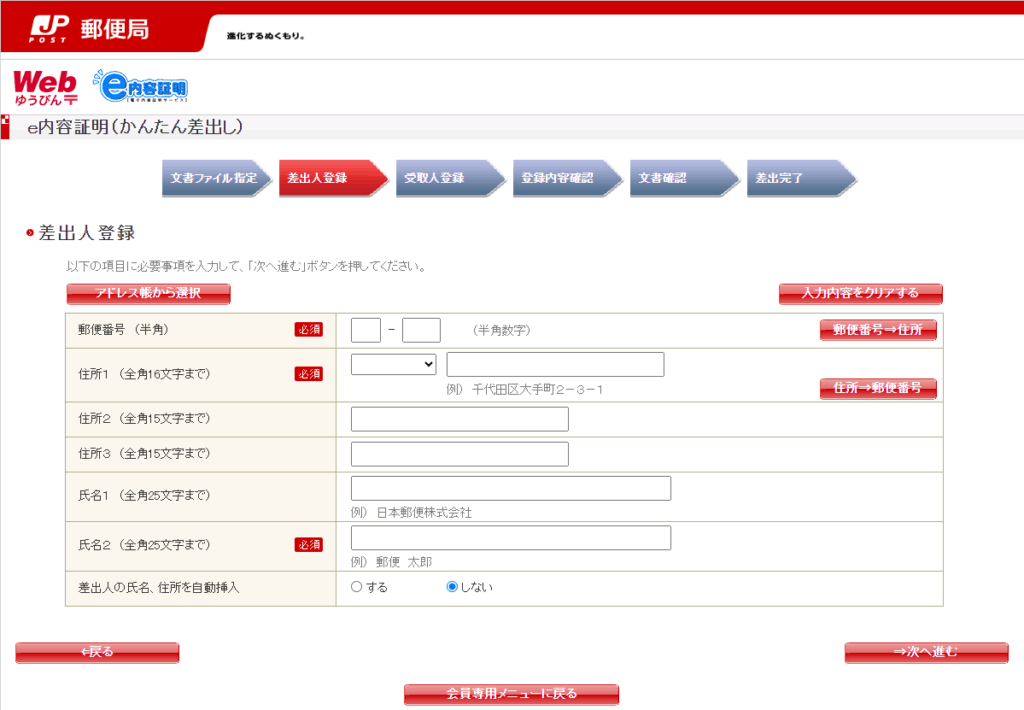
Task: Click the Japan Post 郵便局 logo
Action: point(89,29)
